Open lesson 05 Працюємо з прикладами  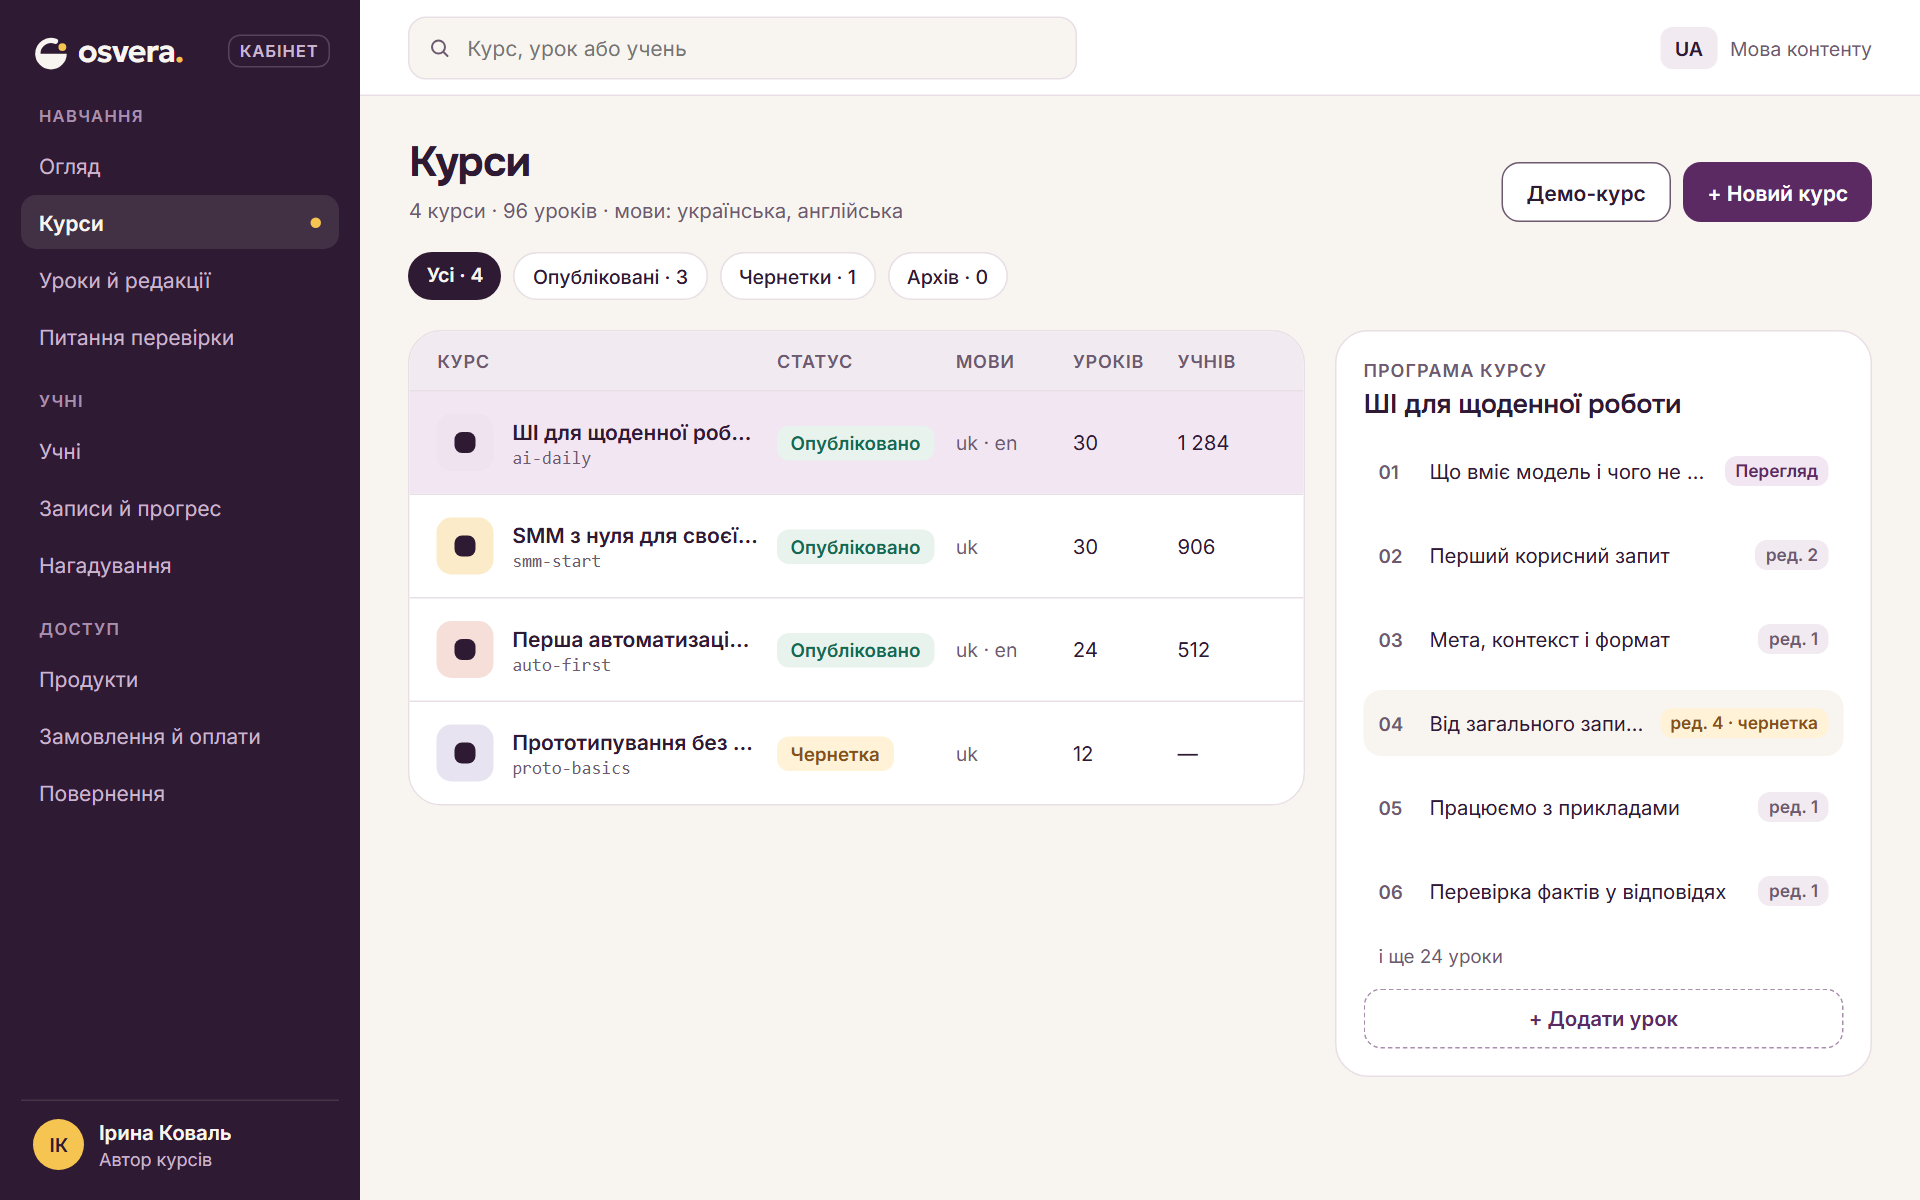coord(1603,808)
